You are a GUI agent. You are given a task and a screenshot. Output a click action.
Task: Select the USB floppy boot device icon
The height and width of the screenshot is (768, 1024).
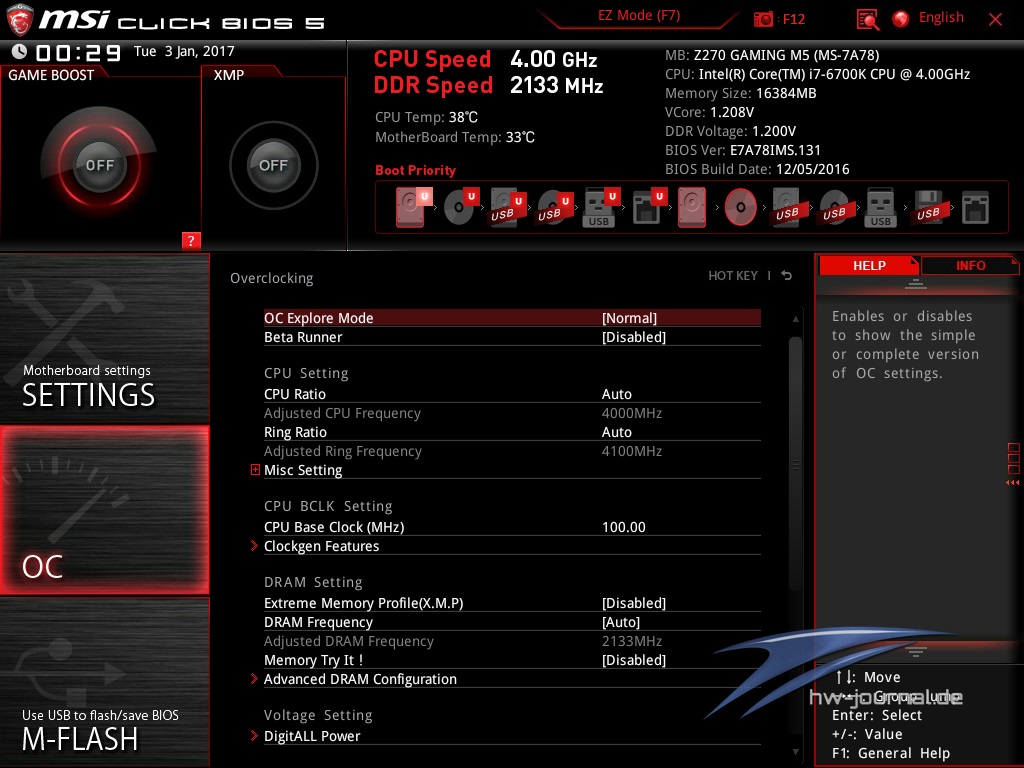928,207
